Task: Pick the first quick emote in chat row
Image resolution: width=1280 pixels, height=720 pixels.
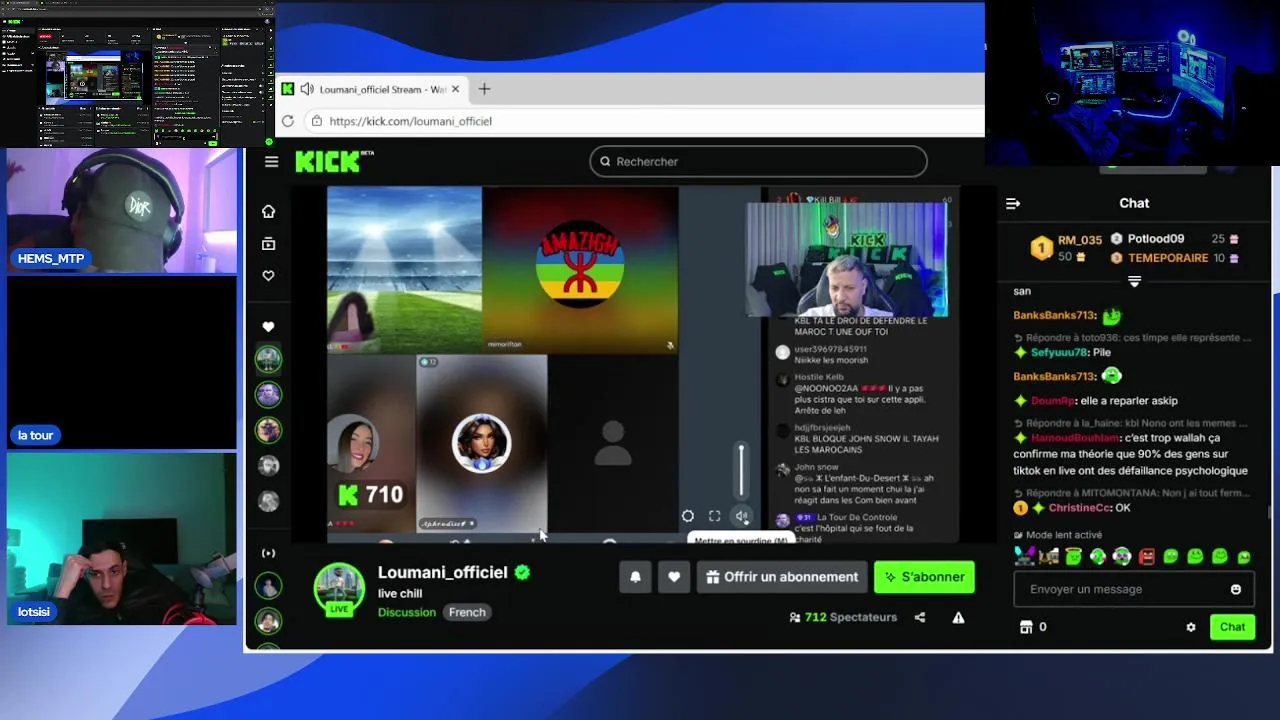Action: pyautogui.click(x=1024, y=556)
